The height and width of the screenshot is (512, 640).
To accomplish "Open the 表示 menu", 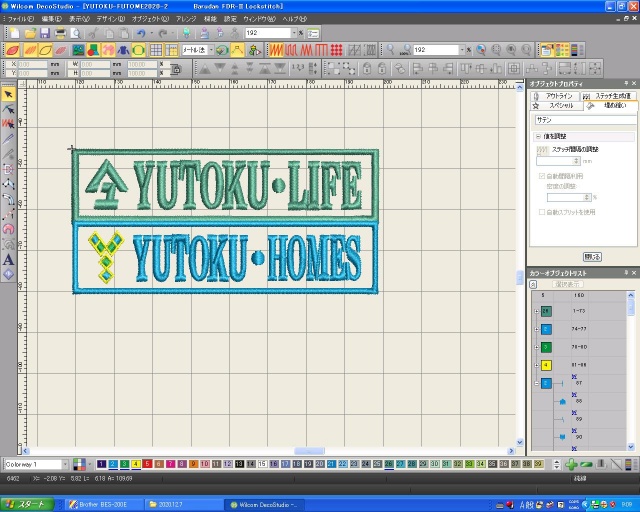I will pyautogui.click(x=79, y=19).
